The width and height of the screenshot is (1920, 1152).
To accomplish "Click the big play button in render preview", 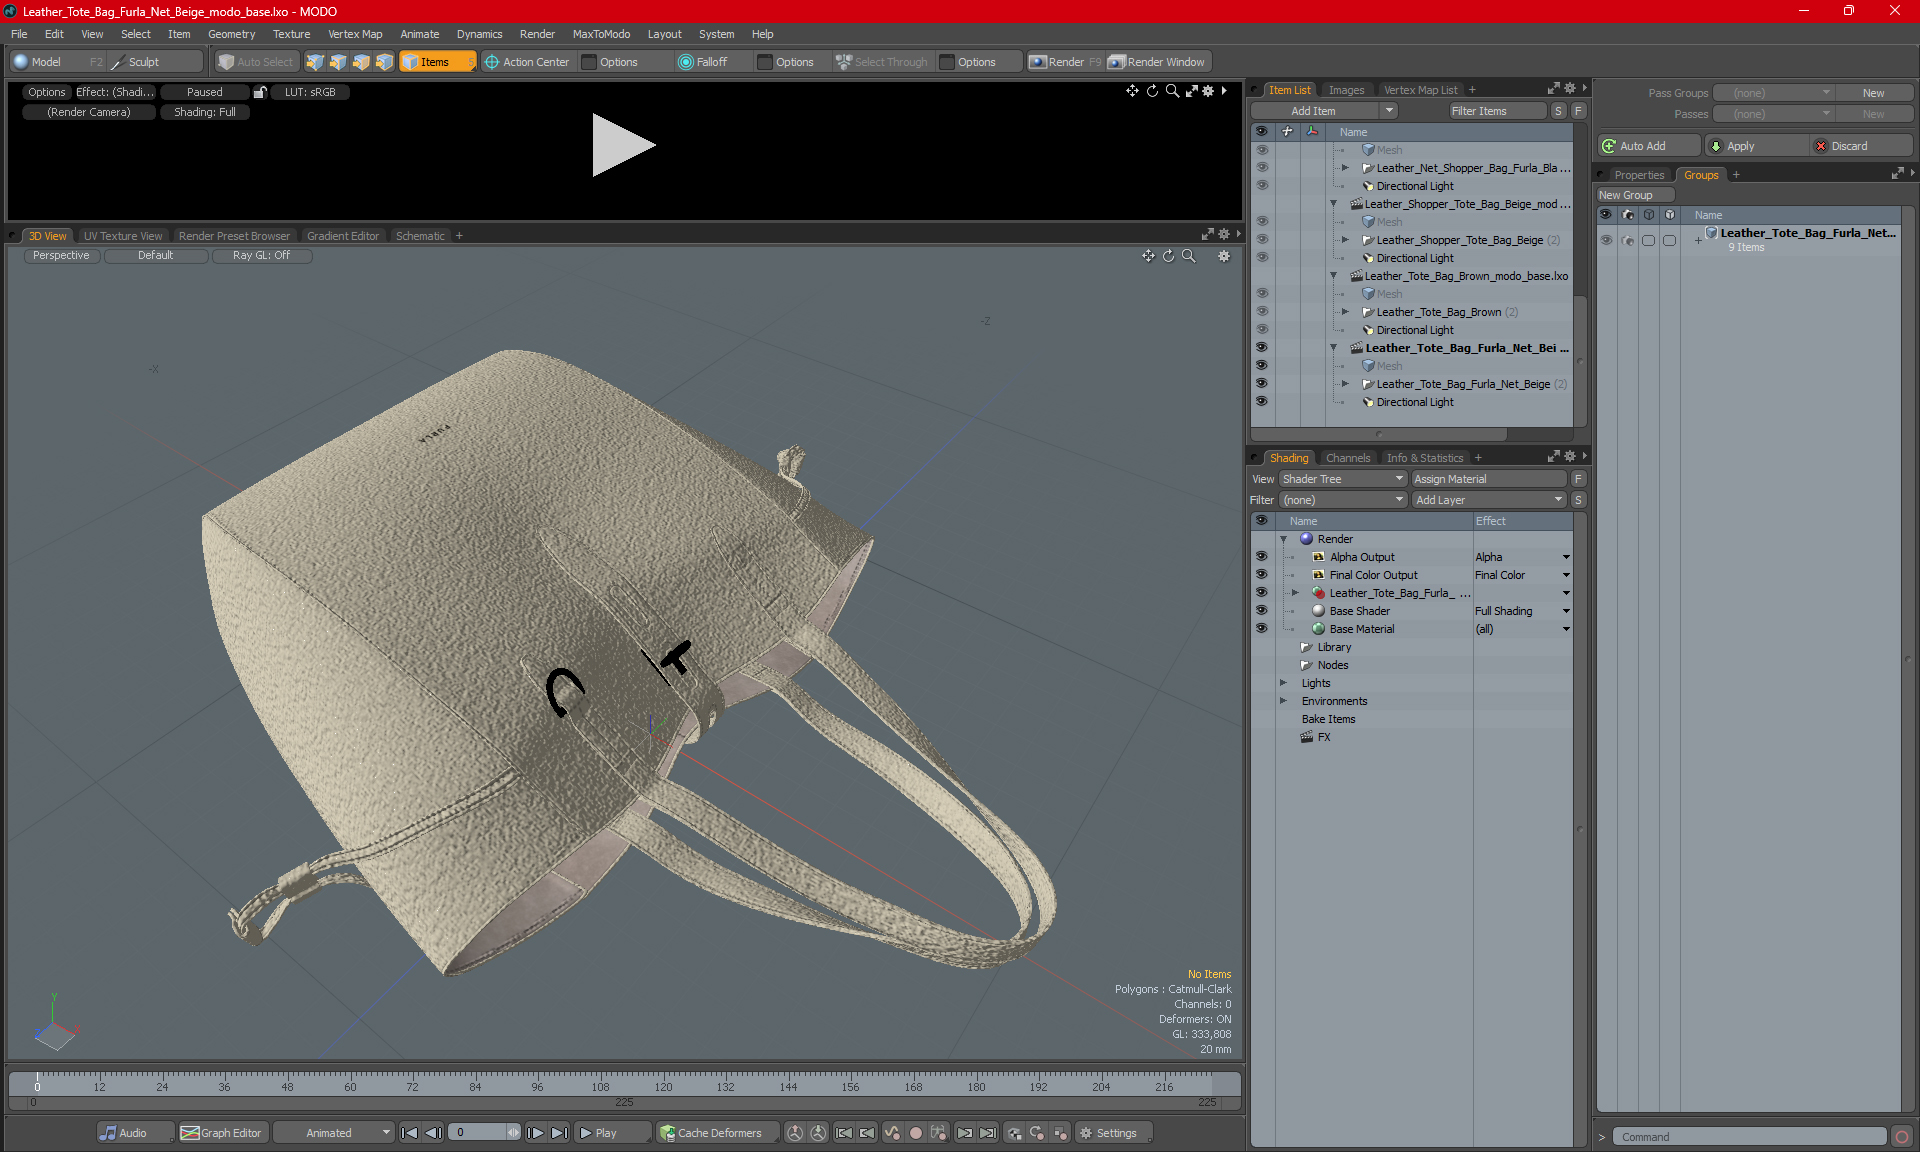I will [622, 145].
